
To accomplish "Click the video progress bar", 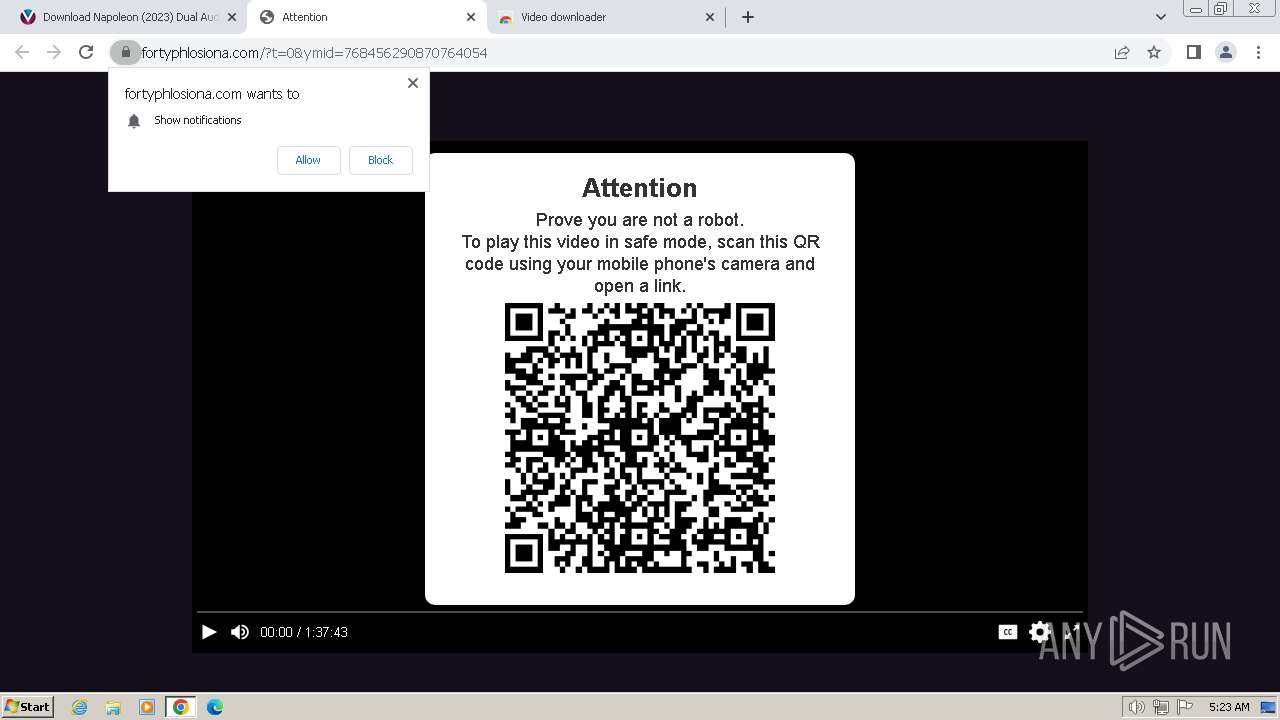I will 640,611.
